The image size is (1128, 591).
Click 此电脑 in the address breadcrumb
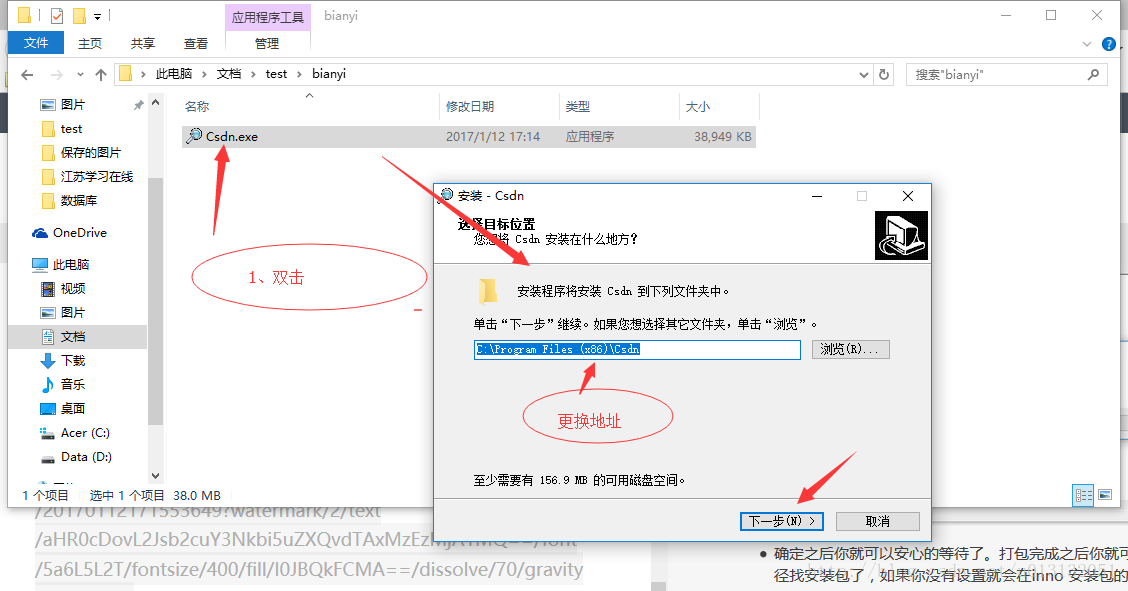tap(174, 74)
